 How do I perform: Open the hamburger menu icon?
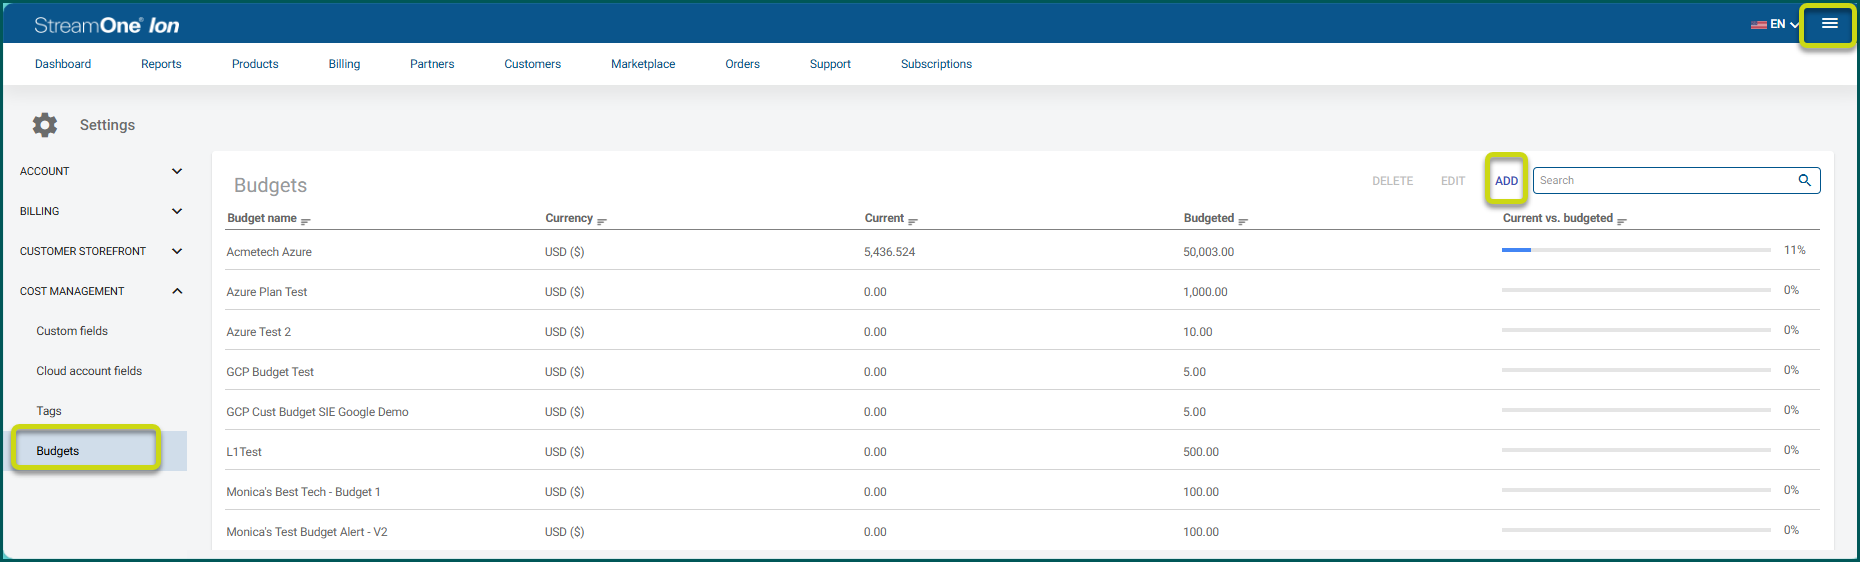pyautogui.click(x=1829, y=24)
